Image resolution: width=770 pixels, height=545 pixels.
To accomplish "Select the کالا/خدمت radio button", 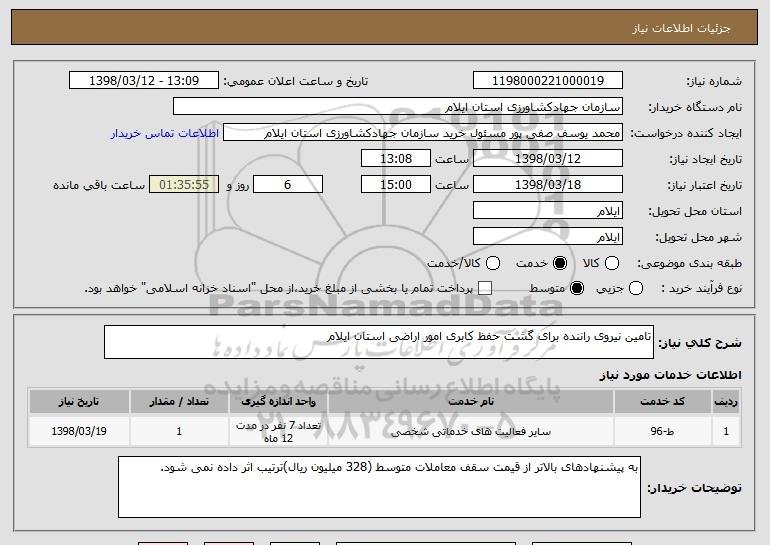I will tap(493, 263).
